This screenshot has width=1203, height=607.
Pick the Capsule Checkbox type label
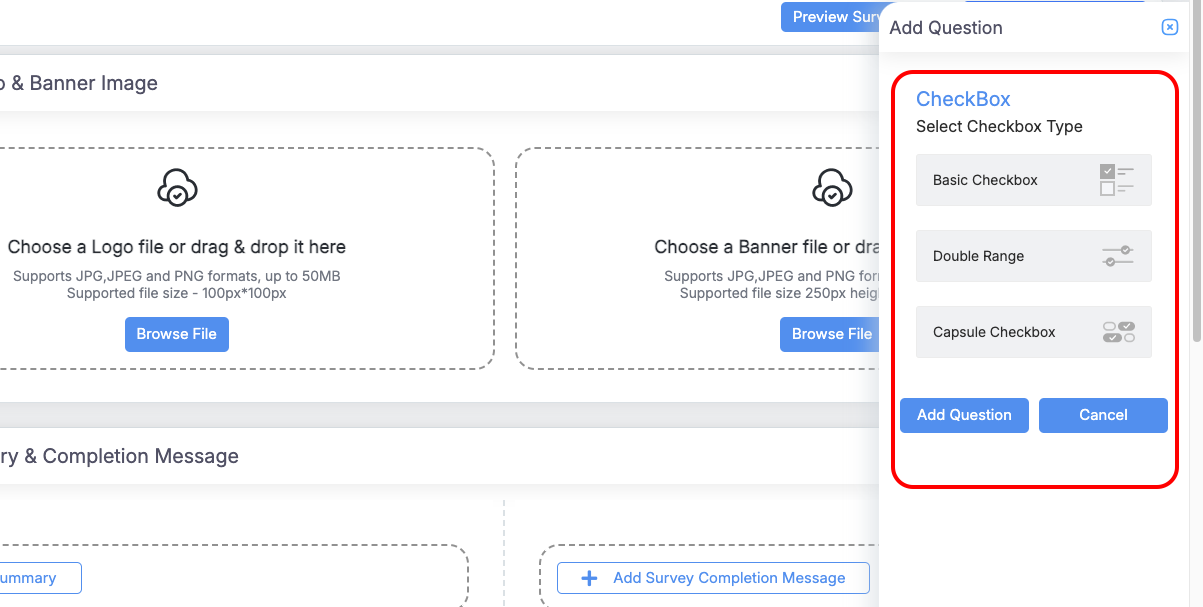coord(994,332)
